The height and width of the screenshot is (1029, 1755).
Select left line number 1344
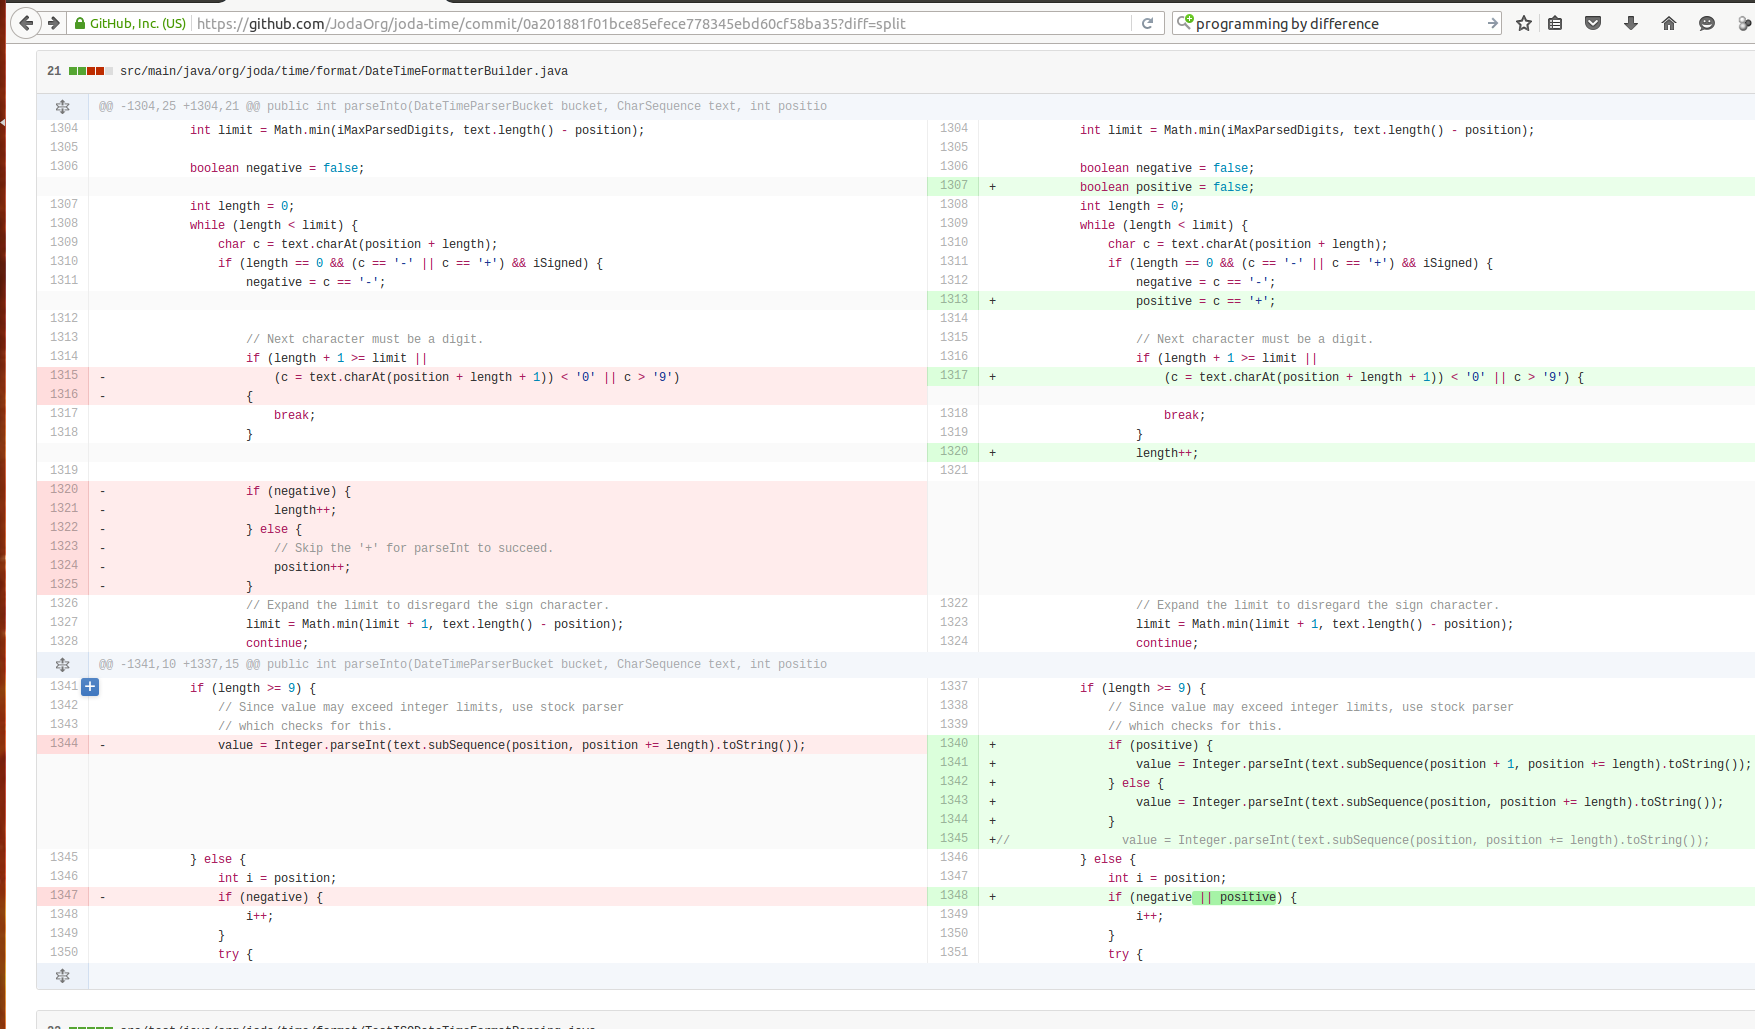click(x=63, y=744)
